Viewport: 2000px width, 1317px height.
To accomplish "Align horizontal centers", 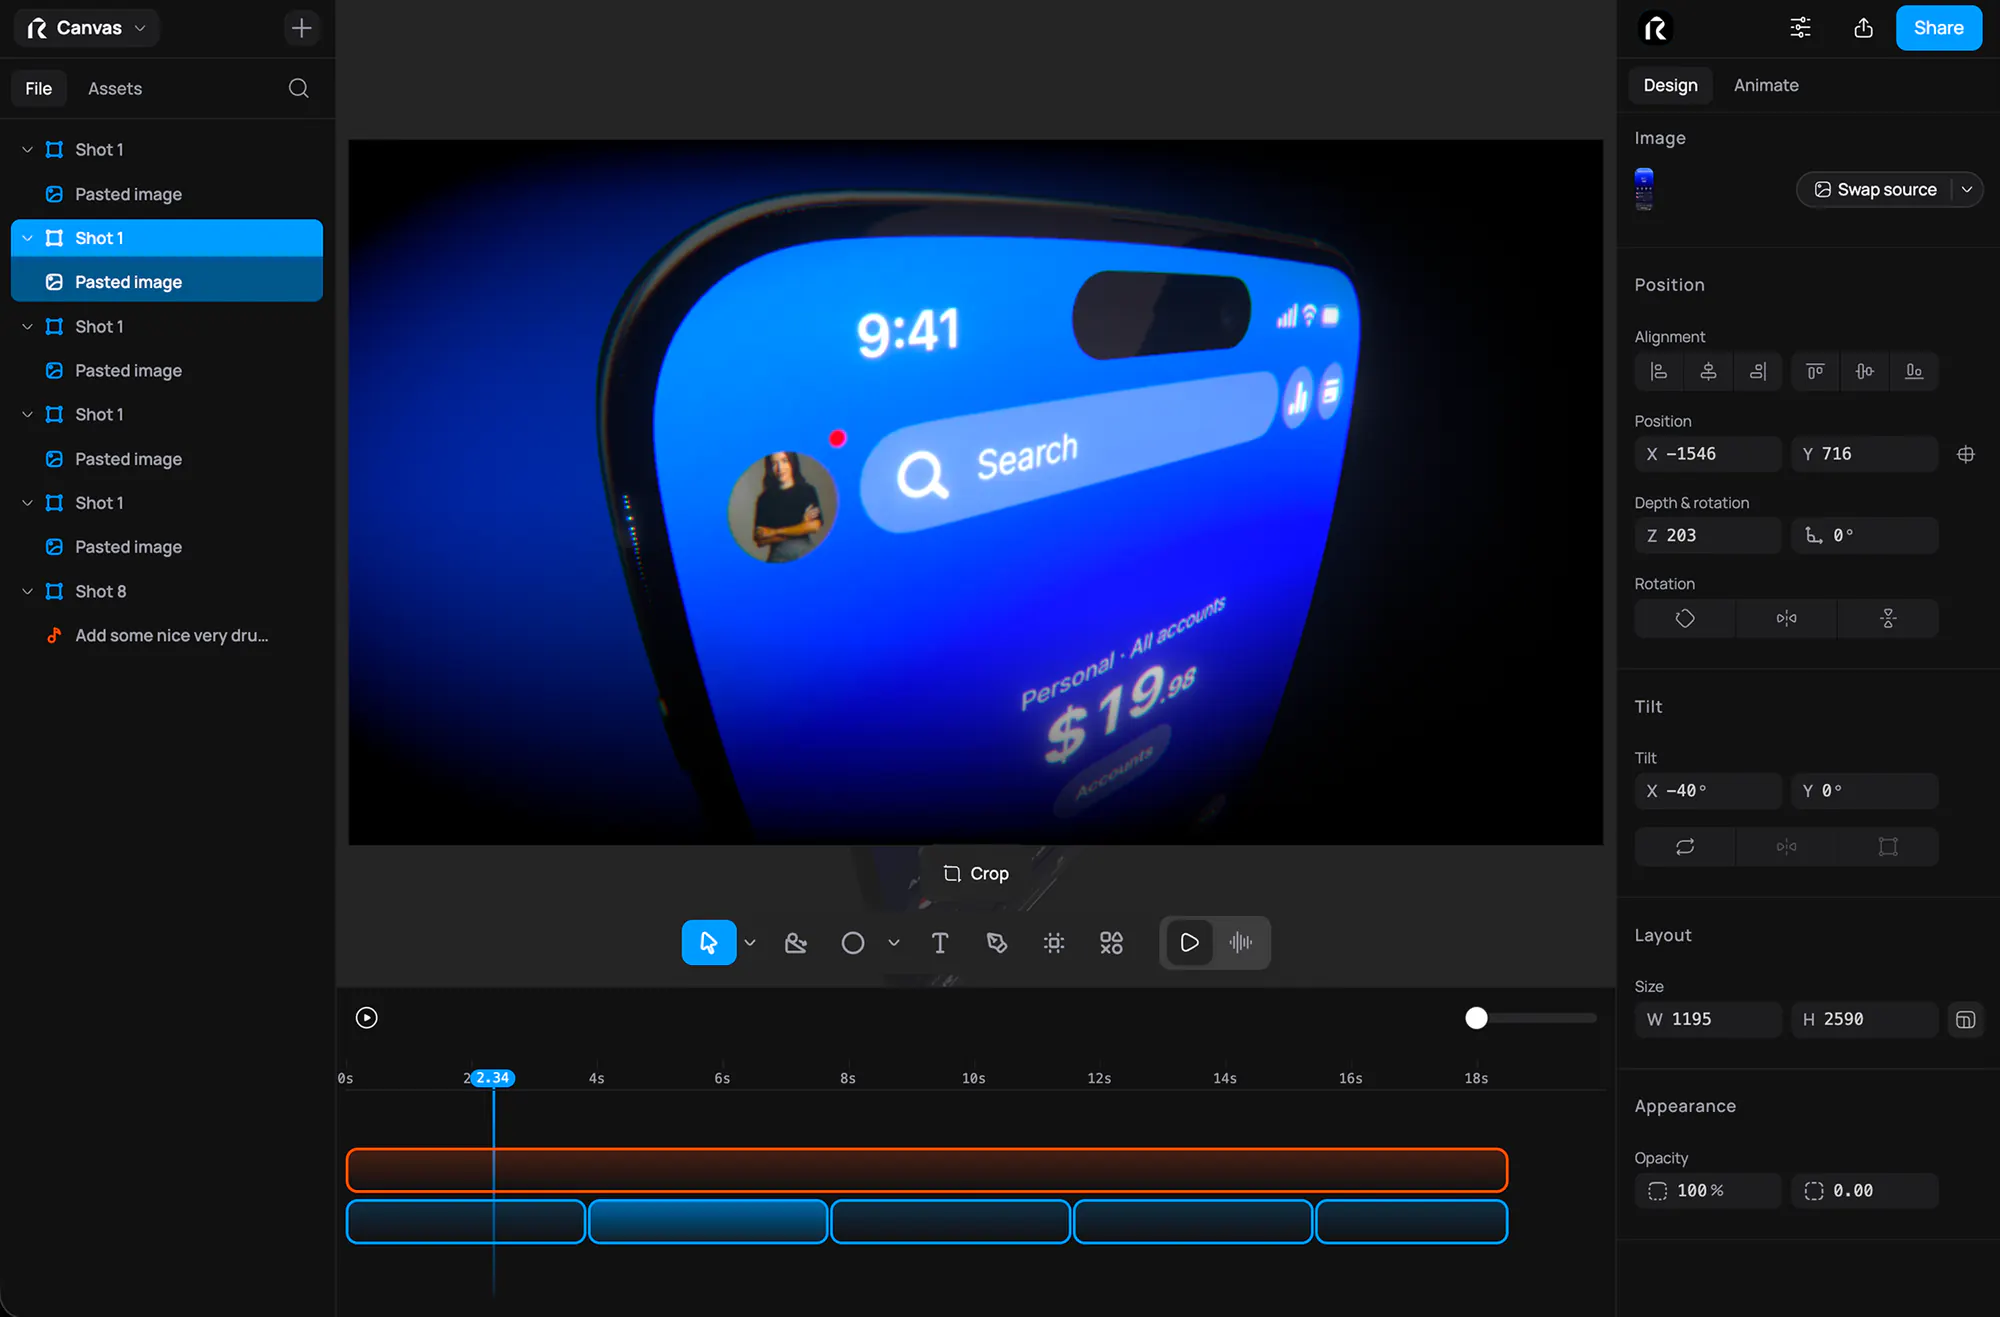I will [x=1708, y=372].
